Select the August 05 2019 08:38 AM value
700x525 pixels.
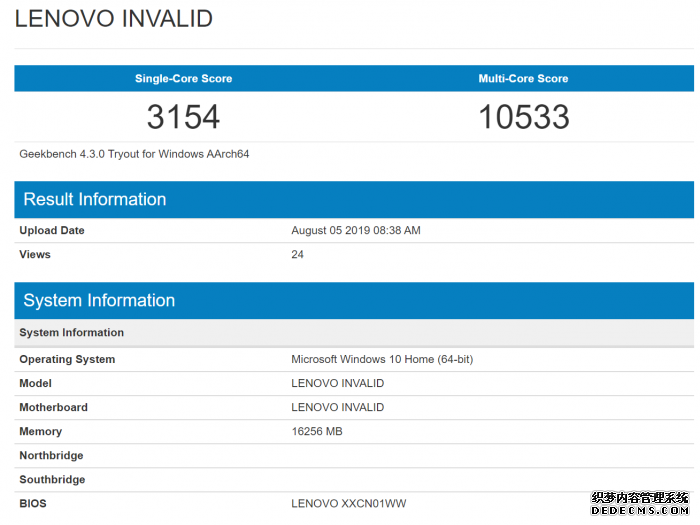356,230
